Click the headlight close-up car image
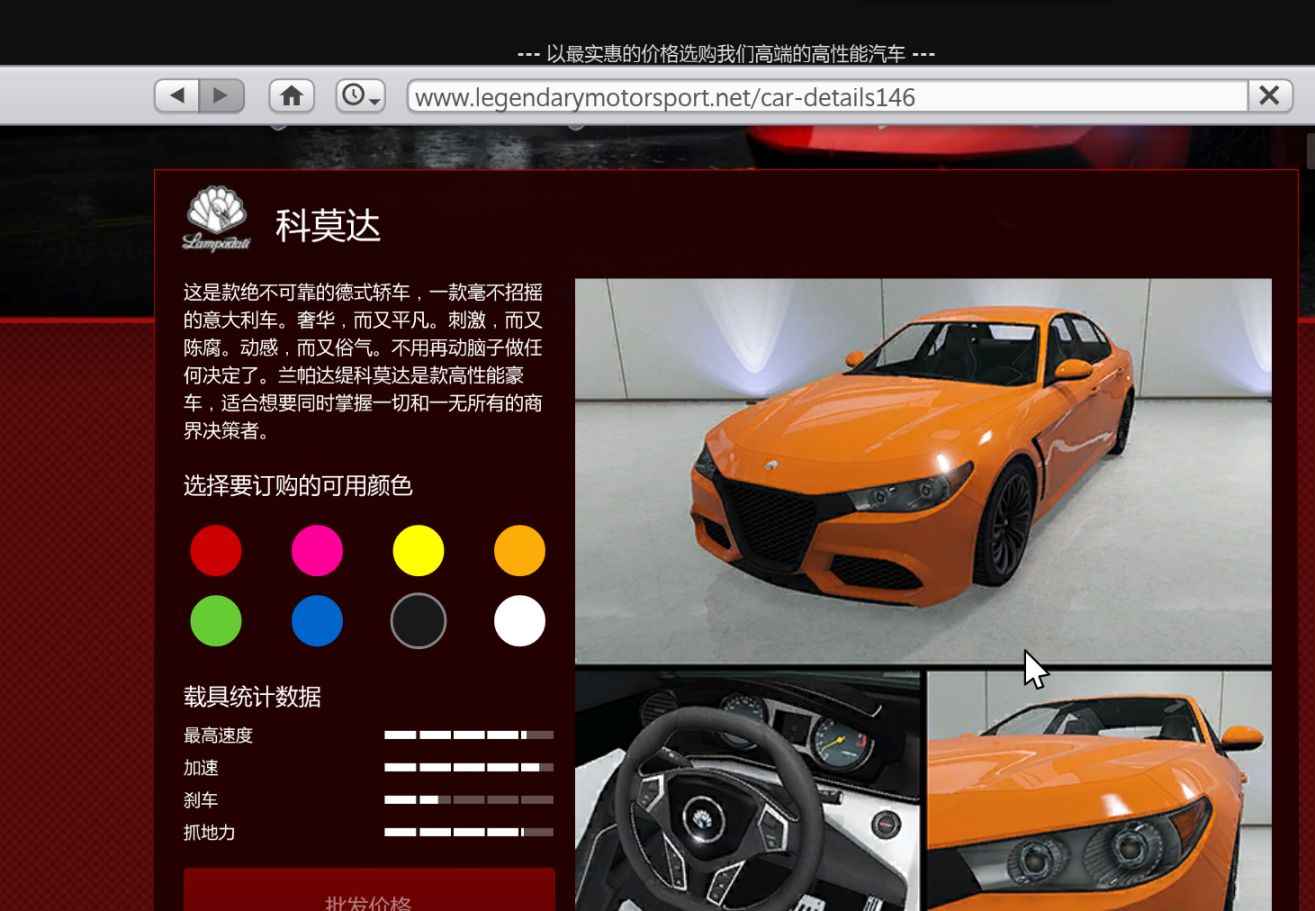 1099,791
